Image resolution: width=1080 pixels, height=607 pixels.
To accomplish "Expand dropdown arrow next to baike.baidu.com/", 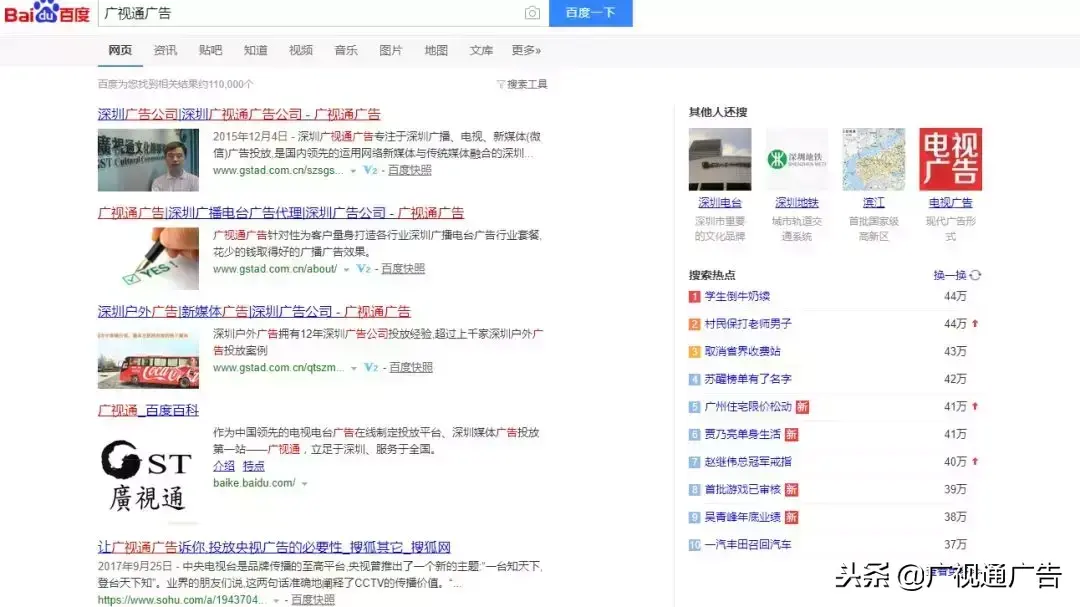I will (x=304, y=484).
